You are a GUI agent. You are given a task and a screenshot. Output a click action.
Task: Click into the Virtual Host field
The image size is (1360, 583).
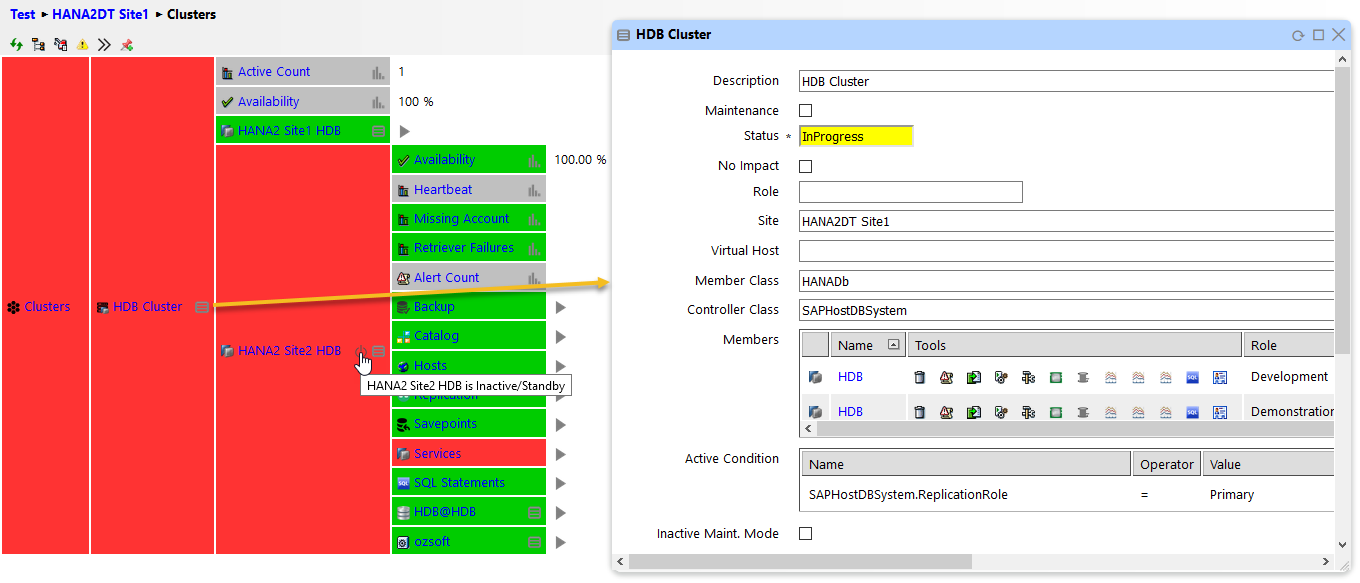[1066, 251]
